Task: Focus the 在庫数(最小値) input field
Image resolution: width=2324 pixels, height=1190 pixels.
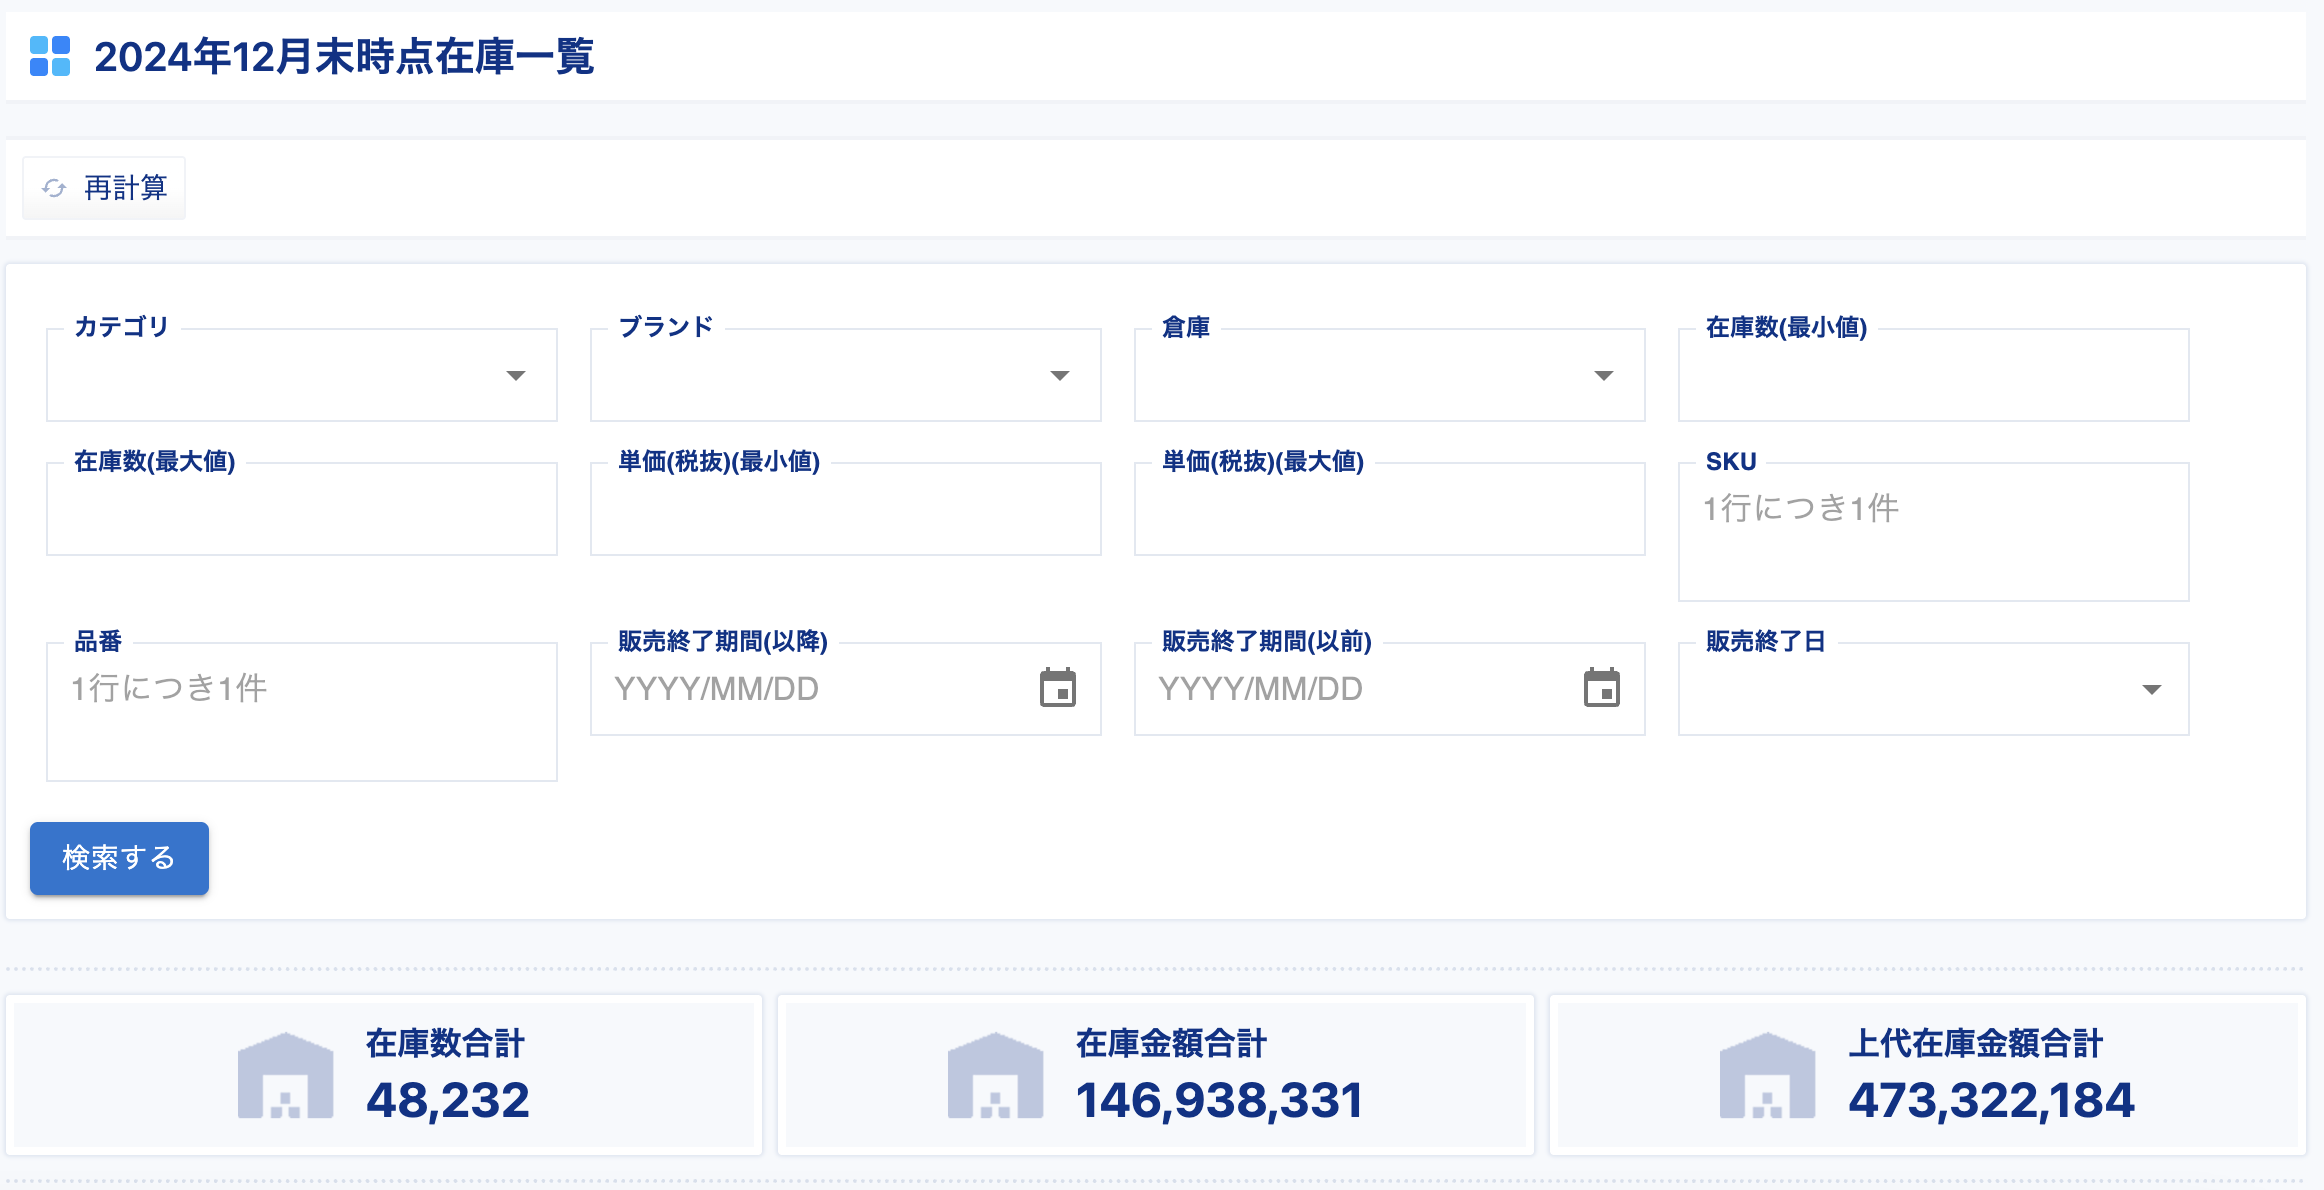Action: (x=1934, y=375)
